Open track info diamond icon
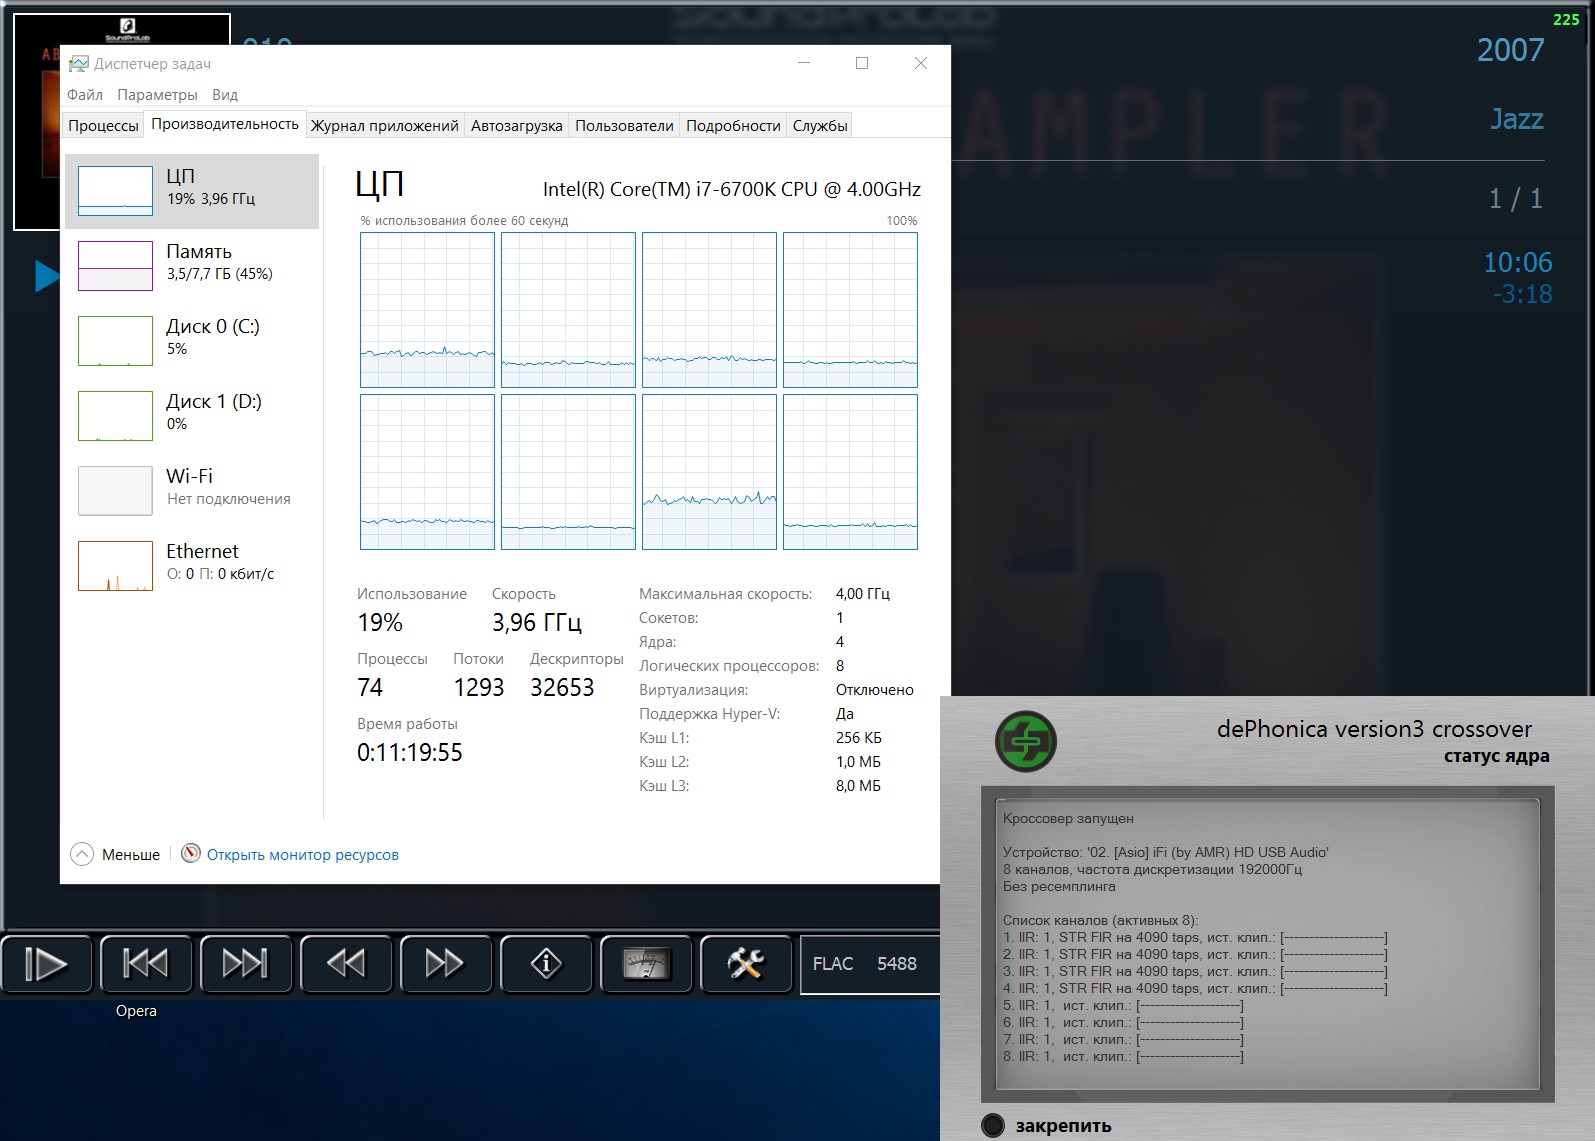Viewport: 1595px width, 1141px height. pos(546,964)
